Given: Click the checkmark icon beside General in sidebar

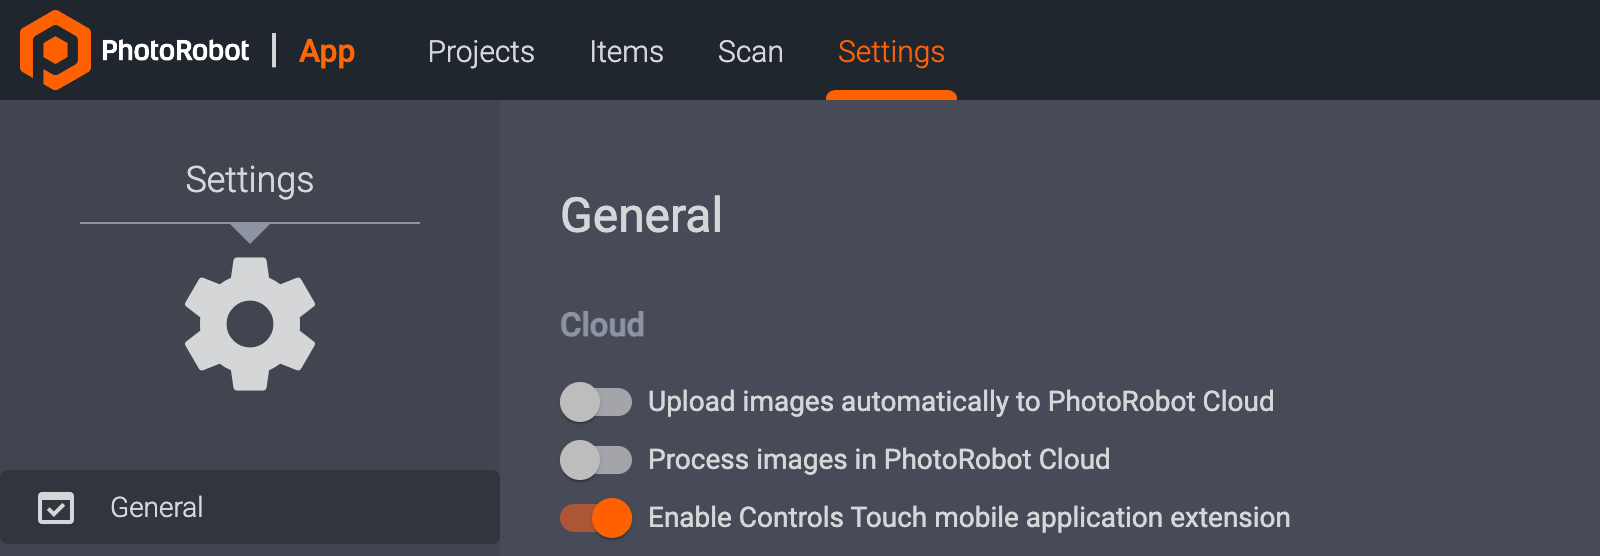Looking at the screenshot, I should click(x=56, y=508).
